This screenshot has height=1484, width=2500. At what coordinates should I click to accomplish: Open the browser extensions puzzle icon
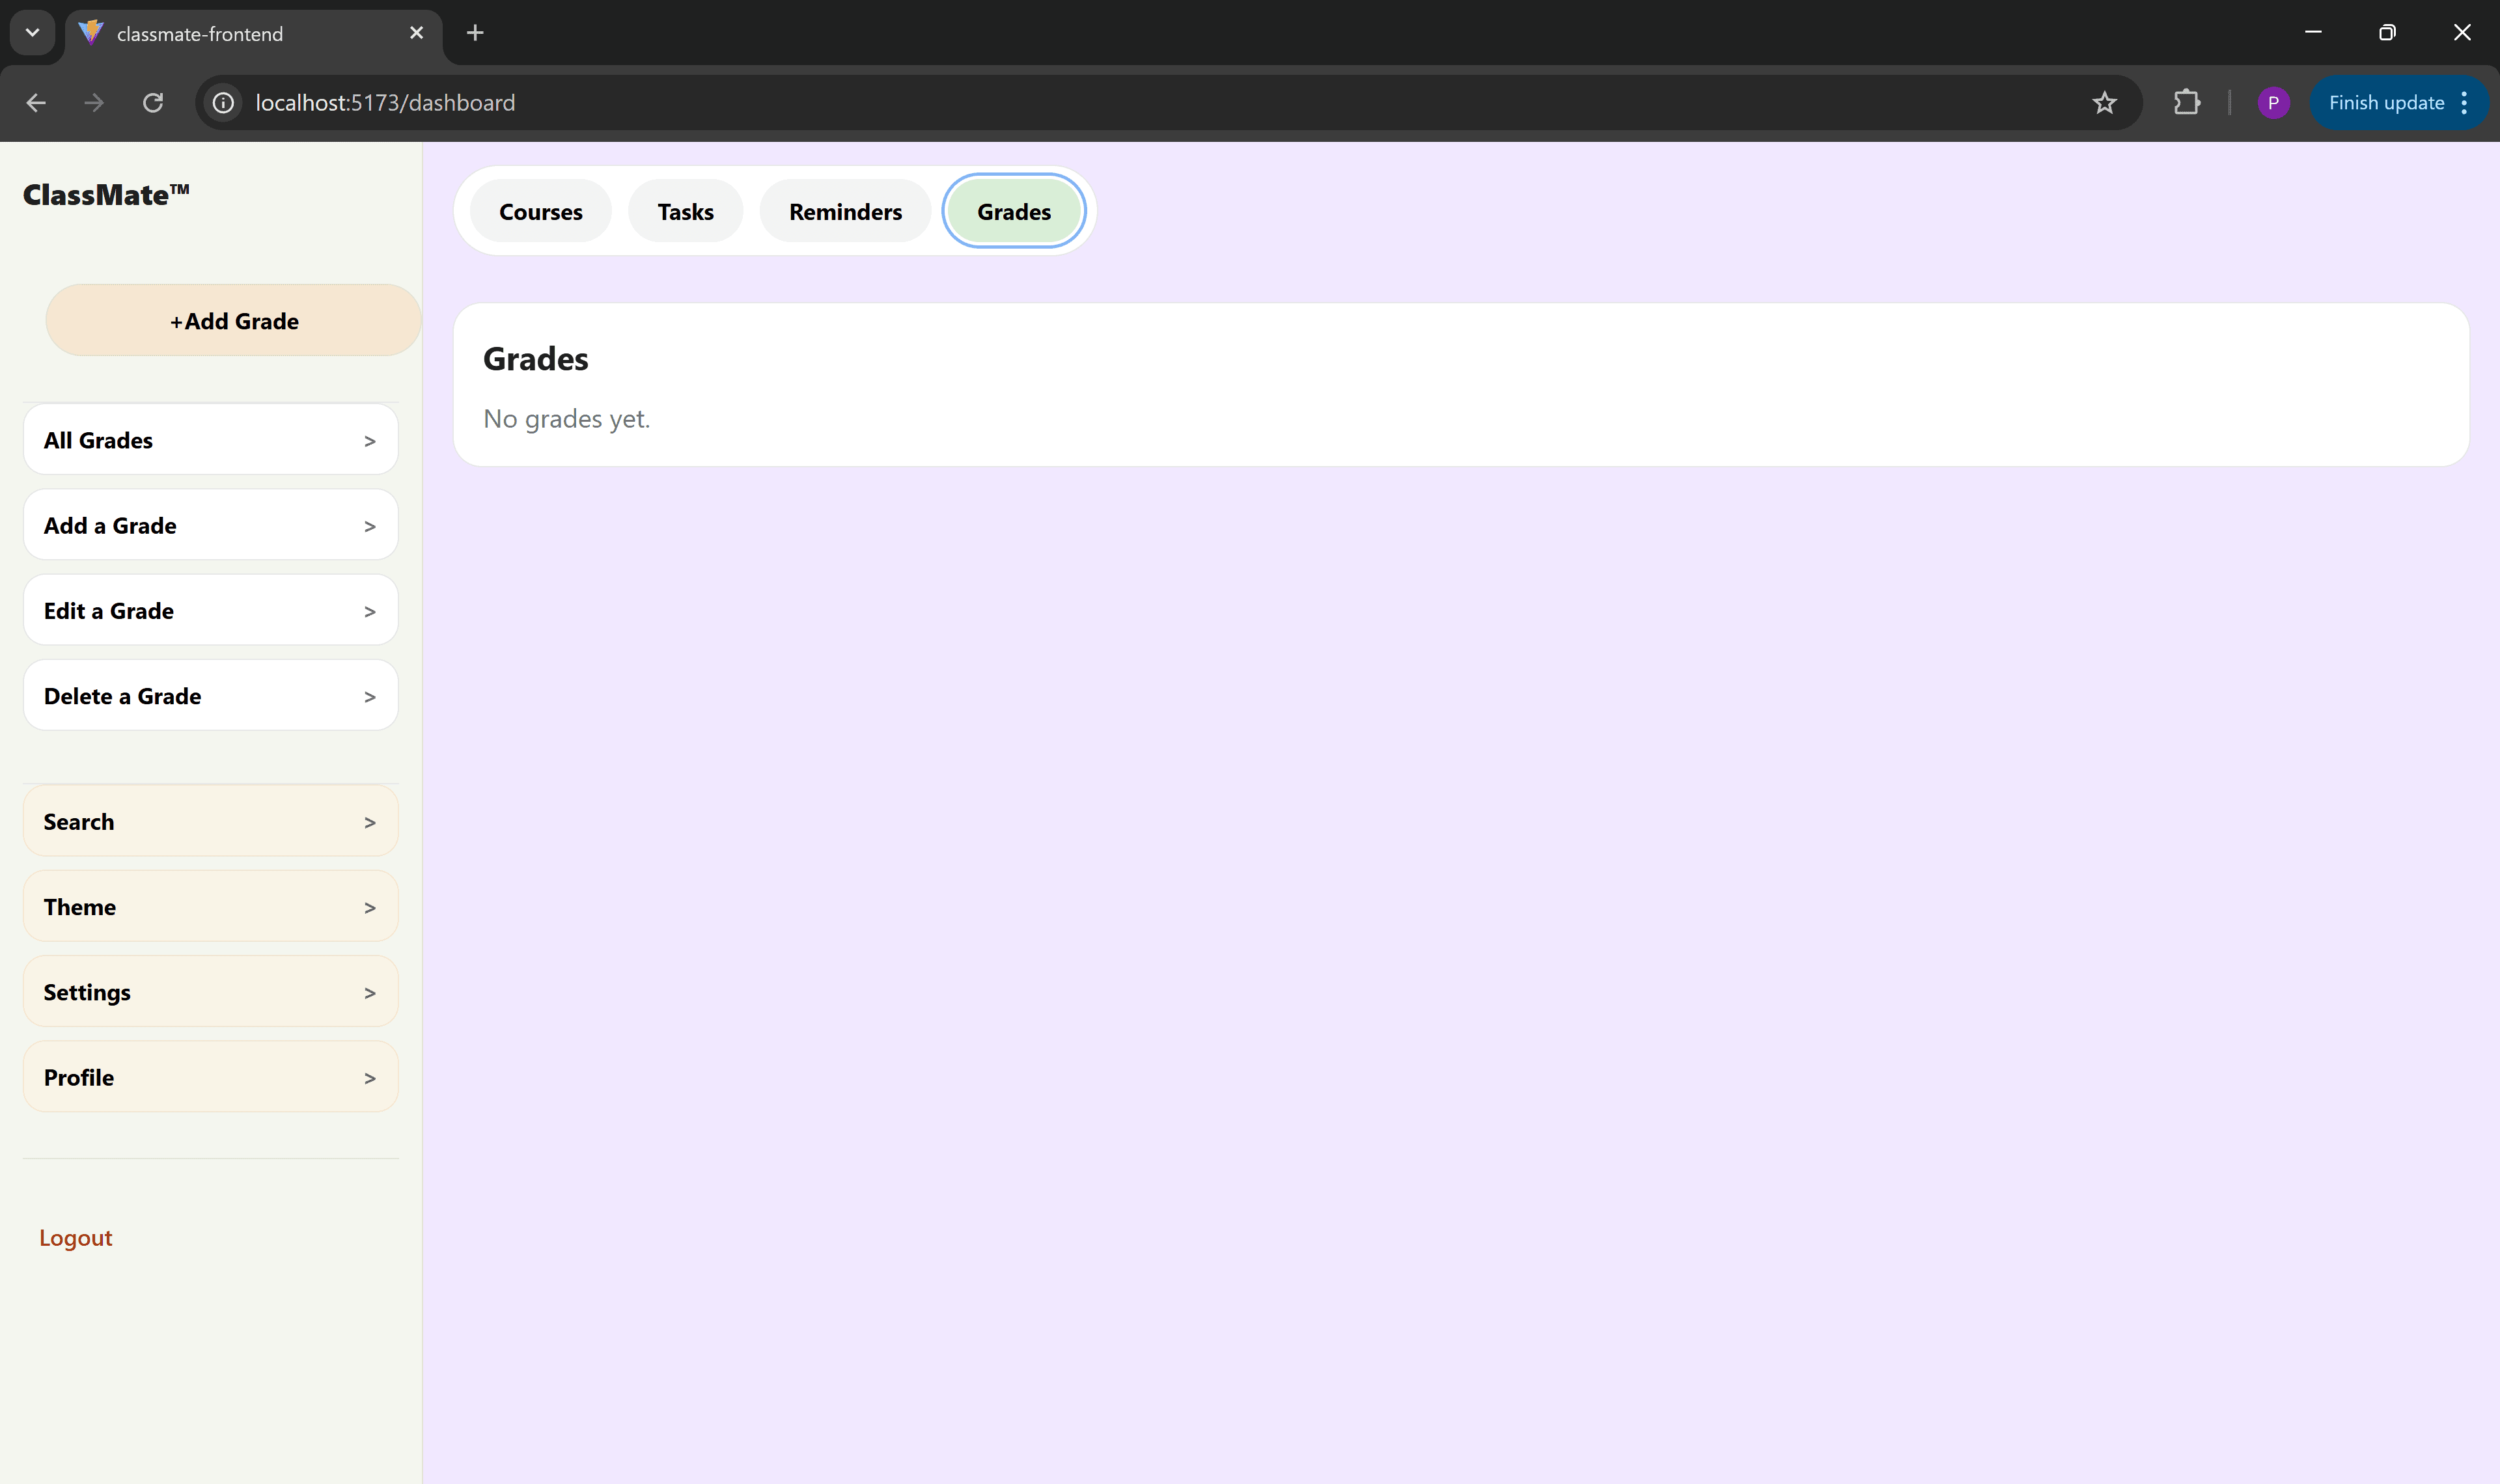(x=2186, y=103)
